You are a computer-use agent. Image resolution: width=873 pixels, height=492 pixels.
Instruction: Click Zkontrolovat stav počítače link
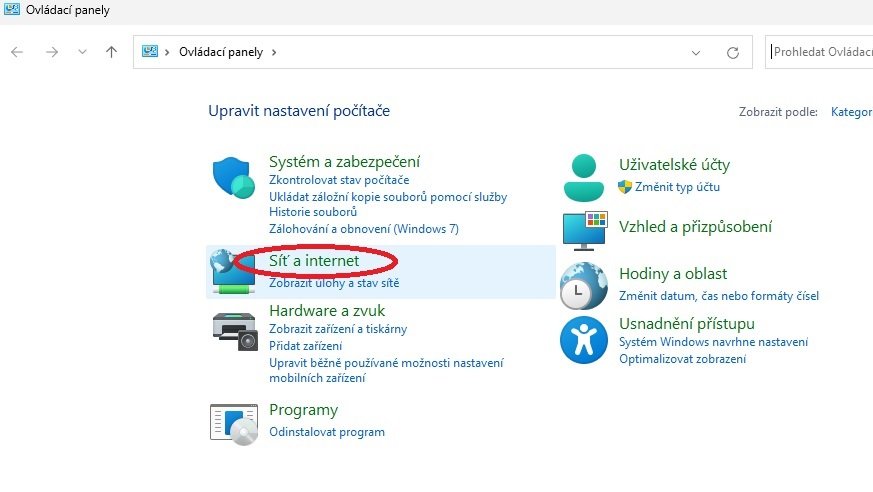(339, 180)
